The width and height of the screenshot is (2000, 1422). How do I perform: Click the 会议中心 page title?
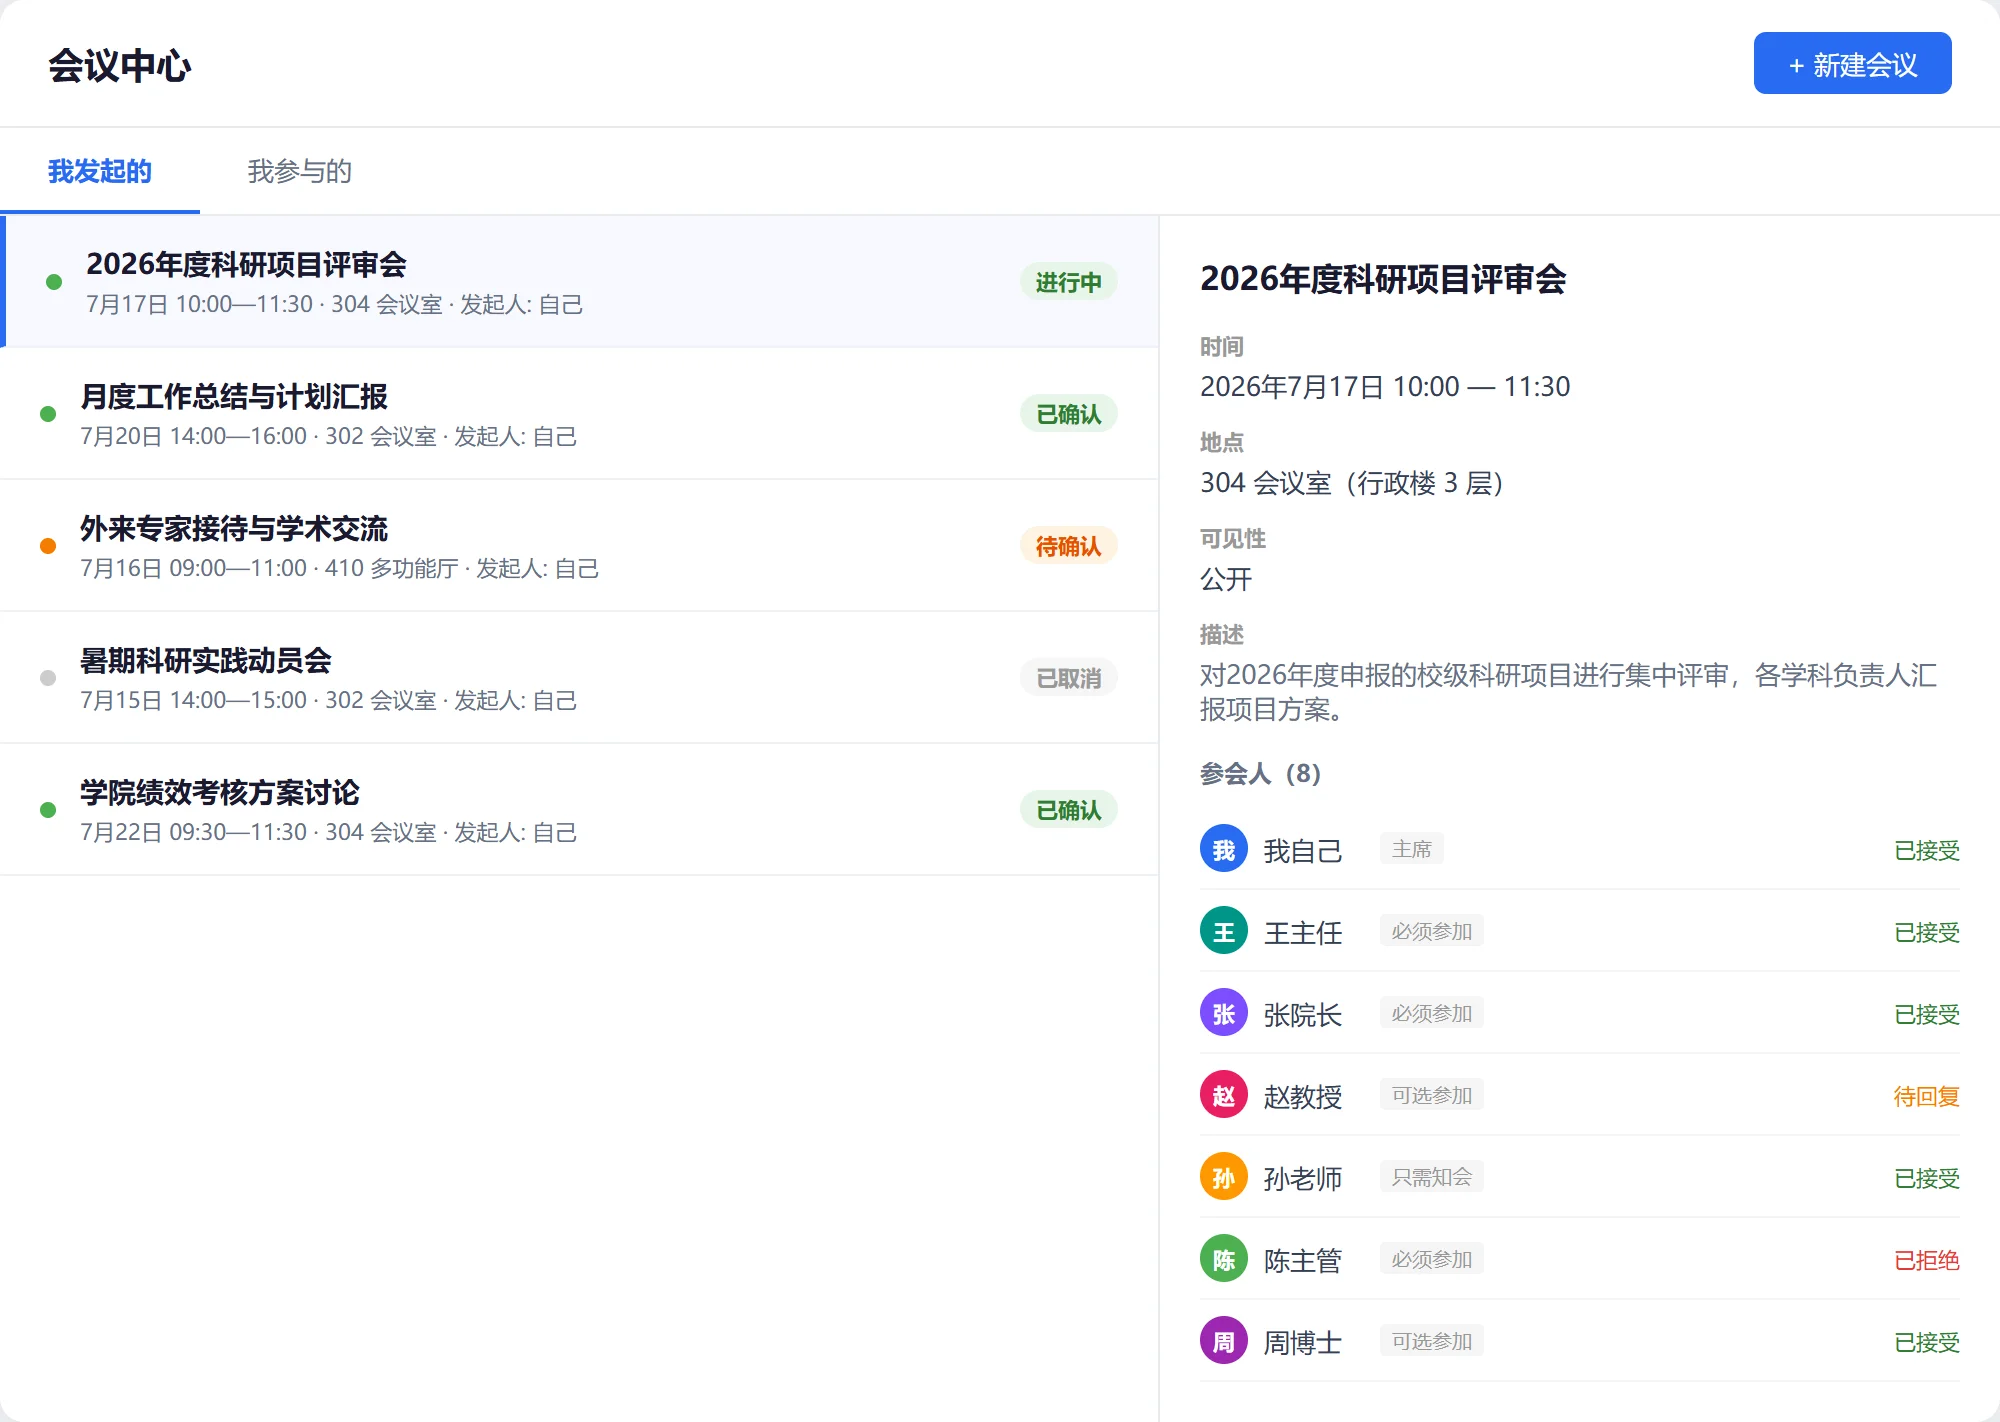[x=120, y=65]
